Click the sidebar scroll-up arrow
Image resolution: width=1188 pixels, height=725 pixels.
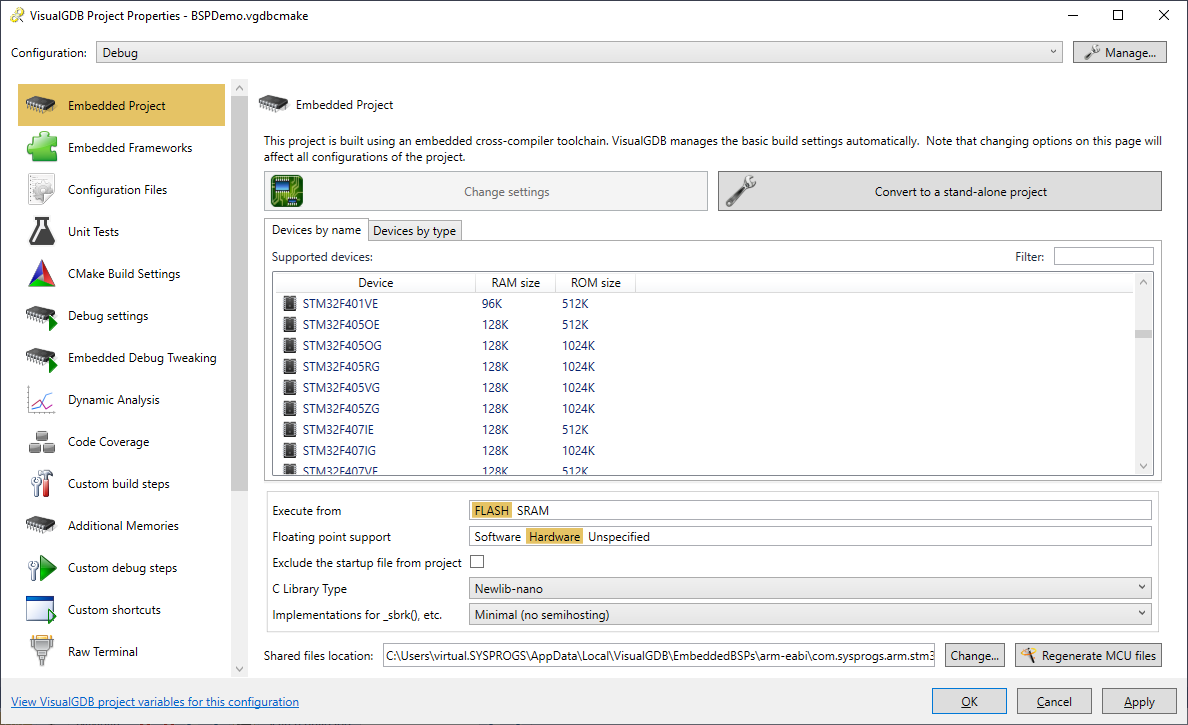(239, 88)
